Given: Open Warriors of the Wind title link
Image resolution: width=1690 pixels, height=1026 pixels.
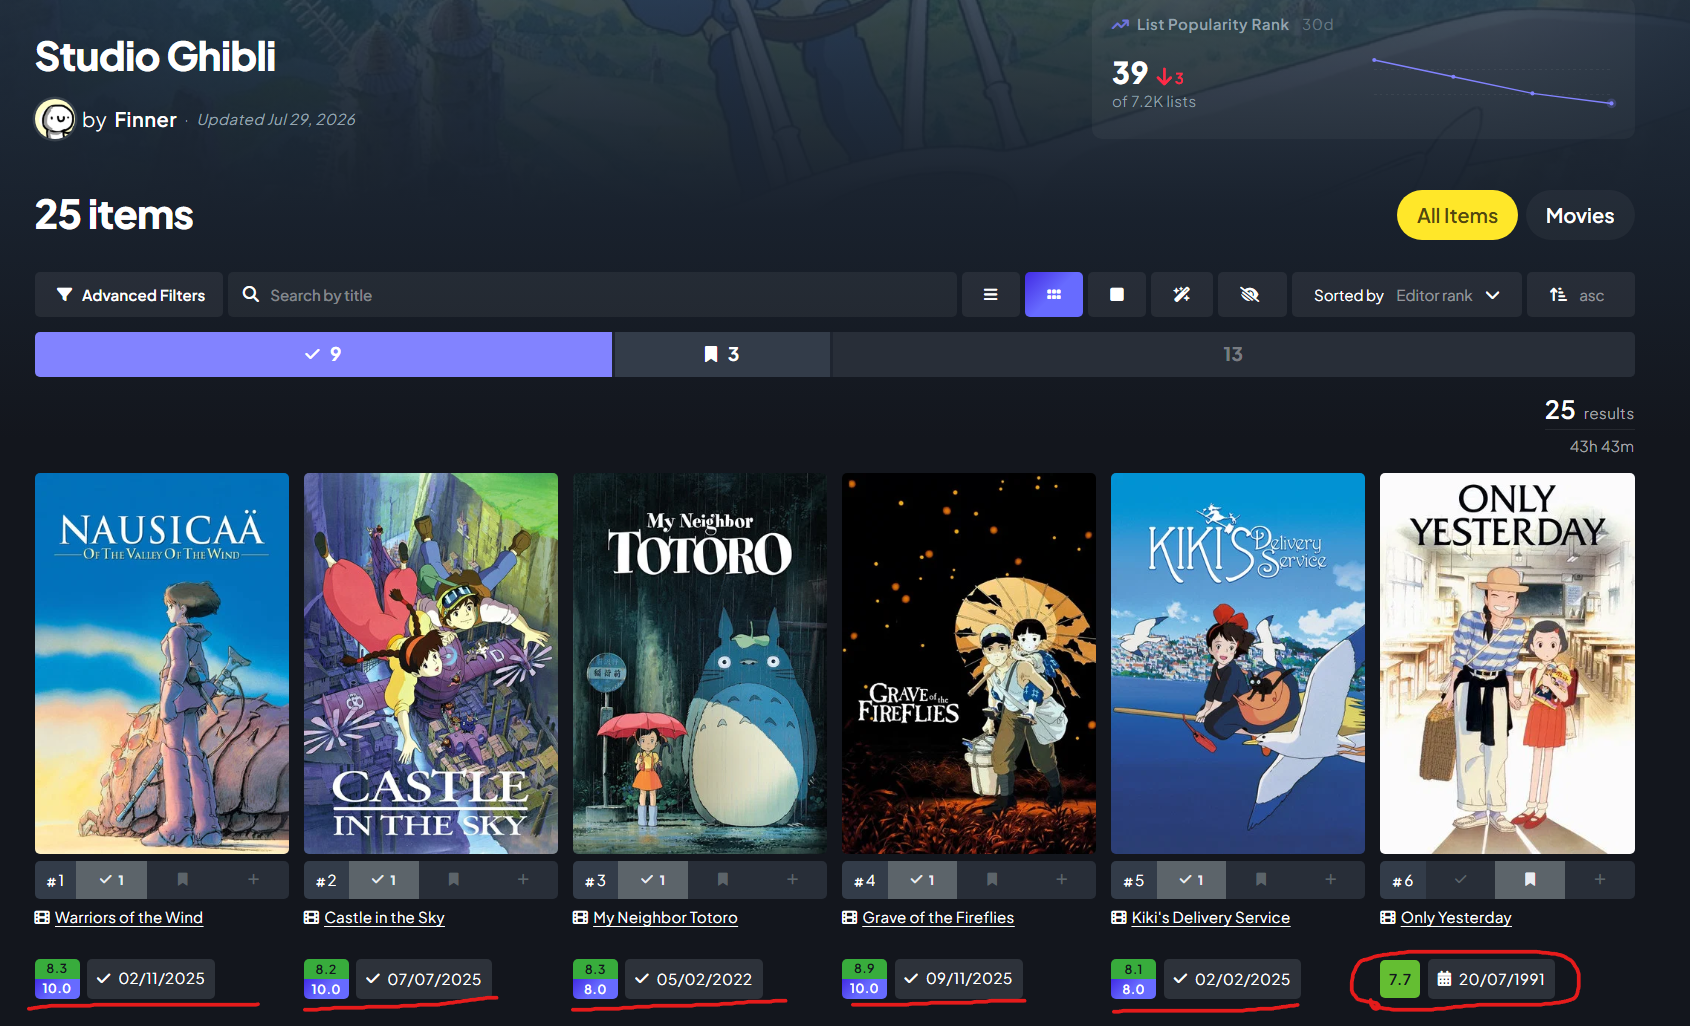Looking at the screenshot, I should click(x=129, y=917).
